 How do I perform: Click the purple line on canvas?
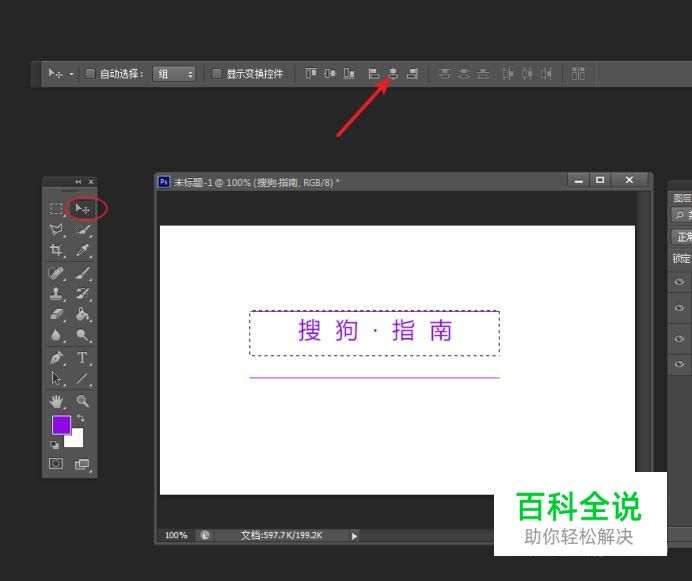pos(374,378)
